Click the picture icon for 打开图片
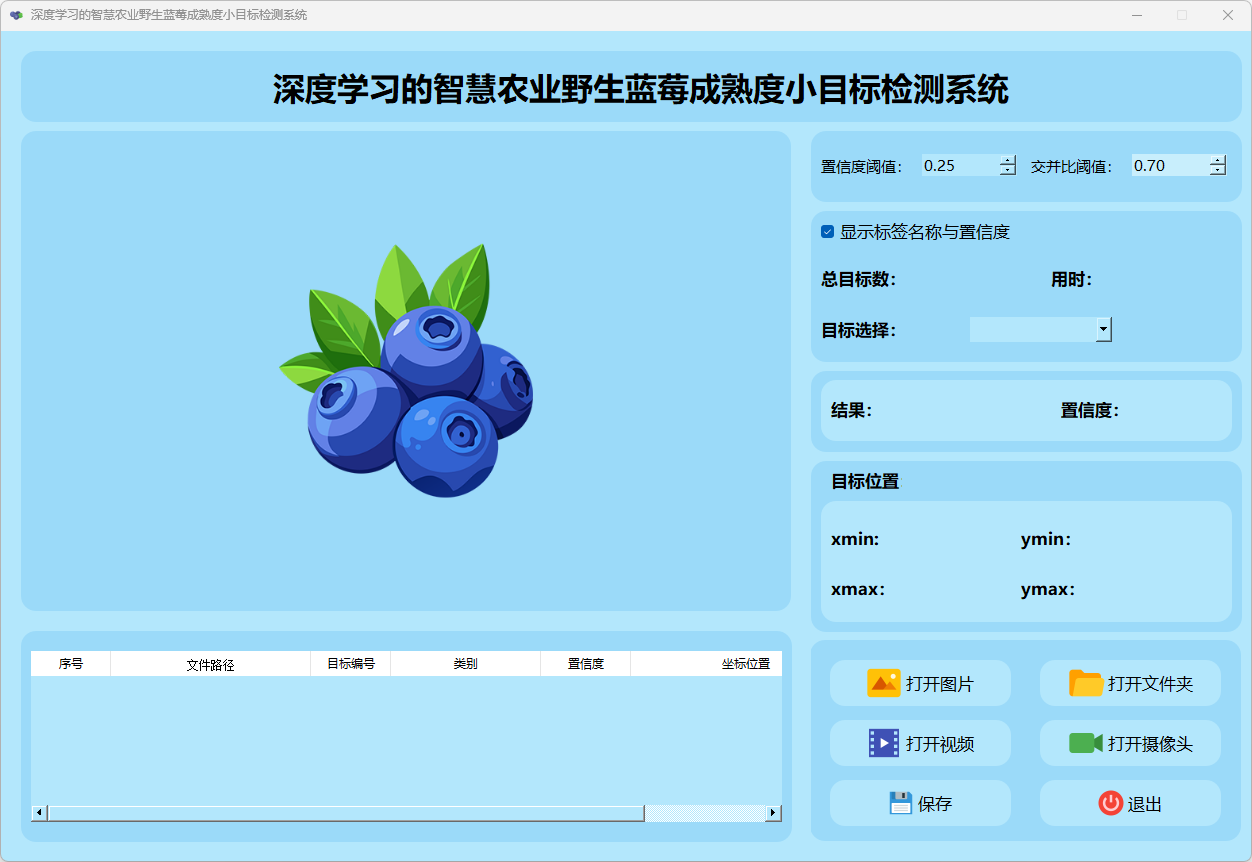 click(x=883, y=684)
